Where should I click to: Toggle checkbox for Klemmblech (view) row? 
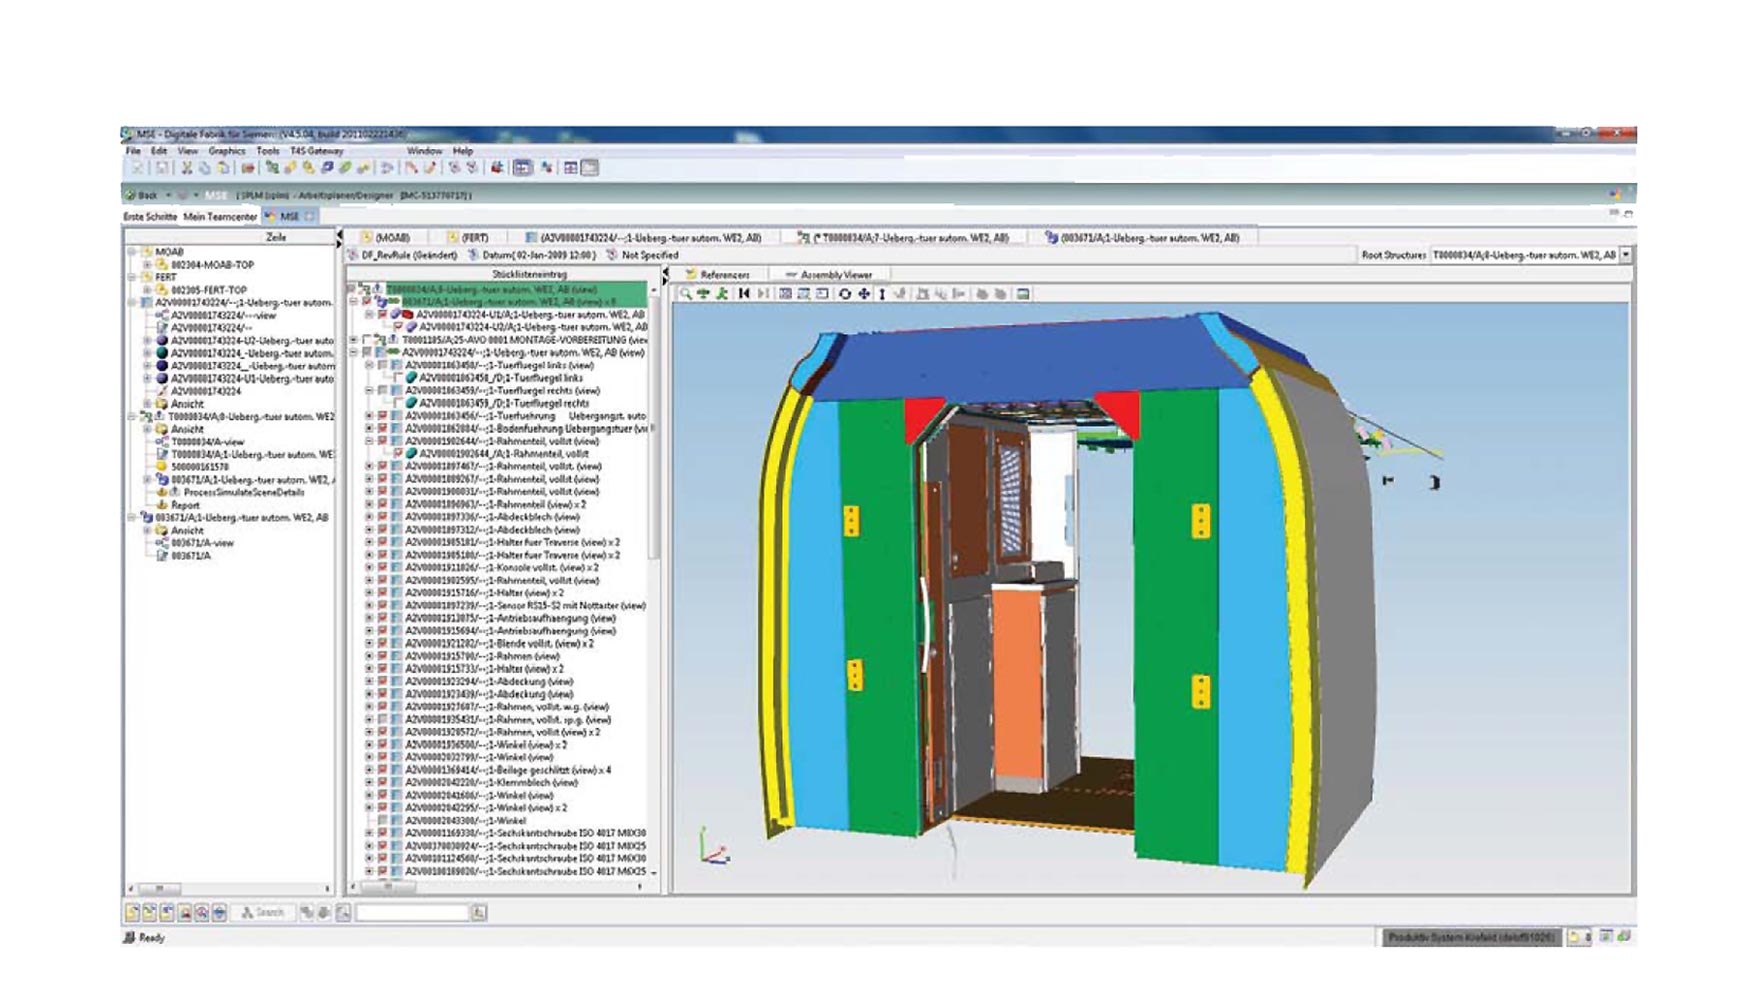coord(383,783)
